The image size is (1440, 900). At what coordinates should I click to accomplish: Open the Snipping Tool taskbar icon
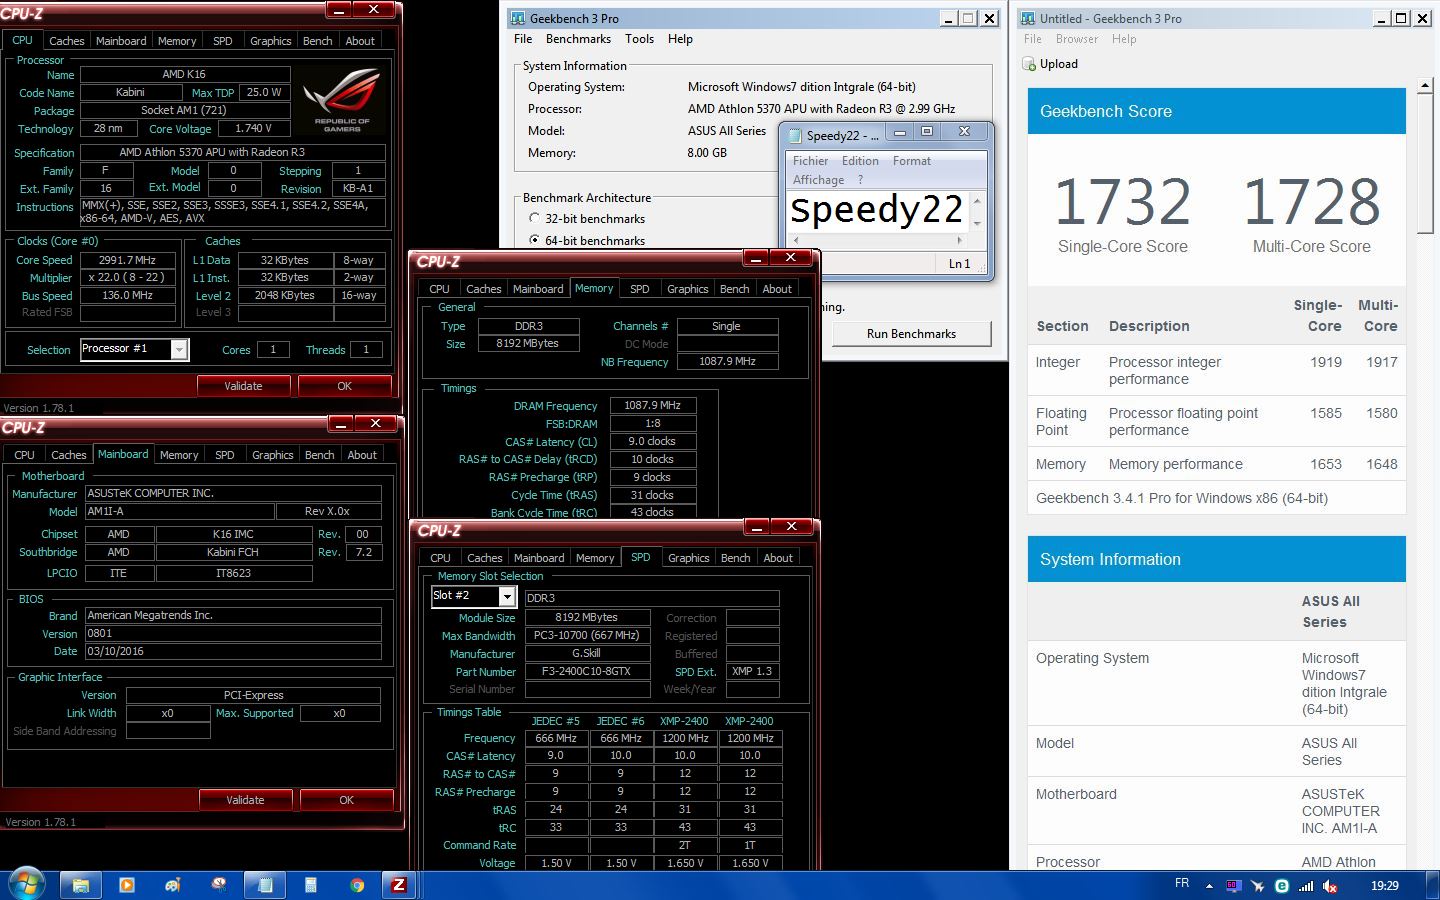(x=219, y=885)
